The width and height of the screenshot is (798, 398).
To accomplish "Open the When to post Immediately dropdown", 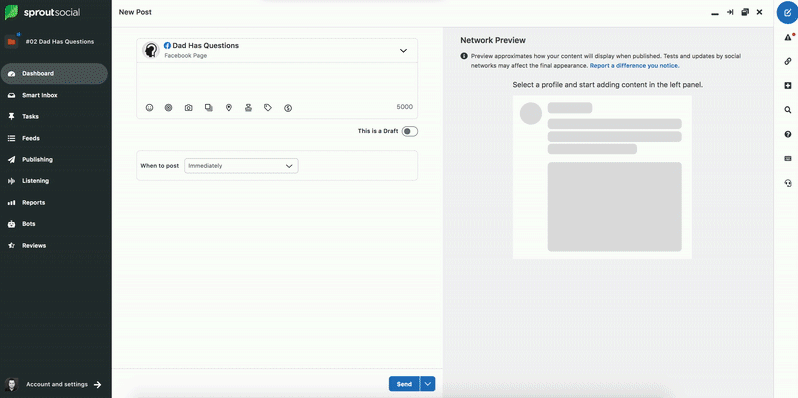I will click(241, 166).
